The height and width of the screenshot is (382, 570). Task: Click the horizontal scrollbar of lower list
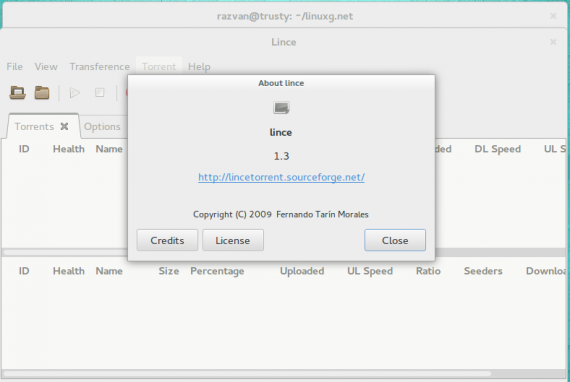click(x=247, y=373)
